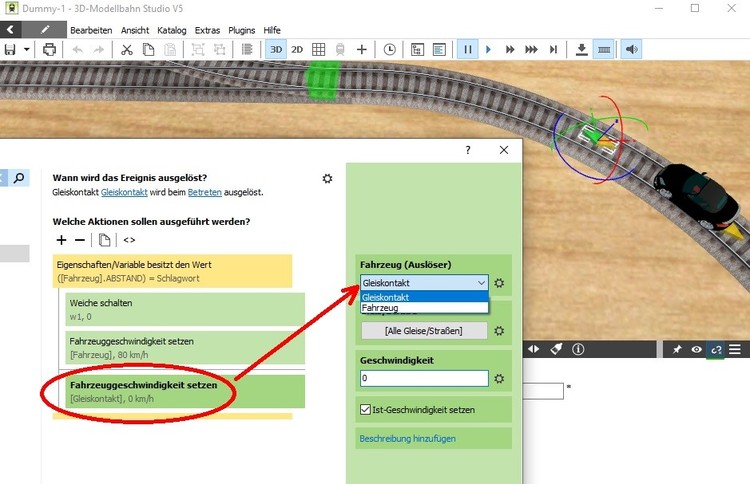Pause the simulation
This screenshot has height=484, width=750.
coord(468,49)
